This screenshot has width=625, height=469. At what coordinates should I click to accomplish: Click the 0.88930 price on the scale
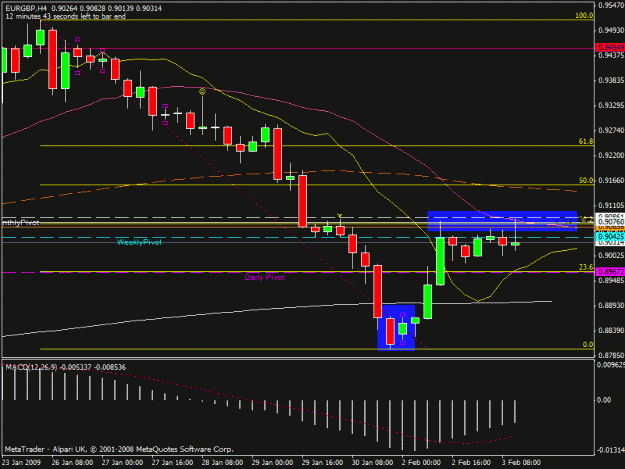[x=611, y=305]
